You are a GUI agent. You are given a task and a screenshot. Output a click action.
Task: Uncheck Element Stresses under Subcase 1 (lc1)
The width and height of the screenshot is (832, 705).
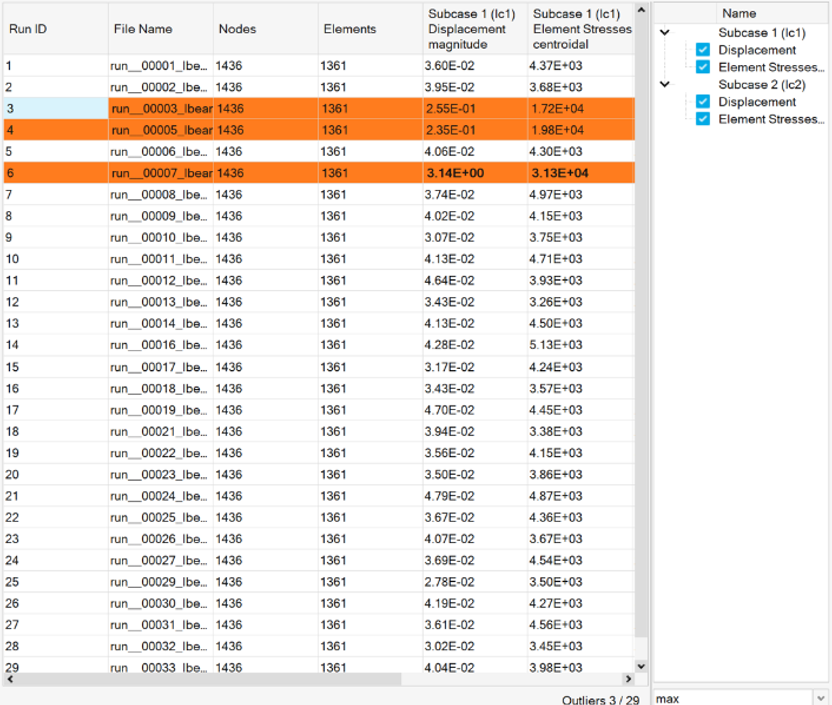(703, 67)
